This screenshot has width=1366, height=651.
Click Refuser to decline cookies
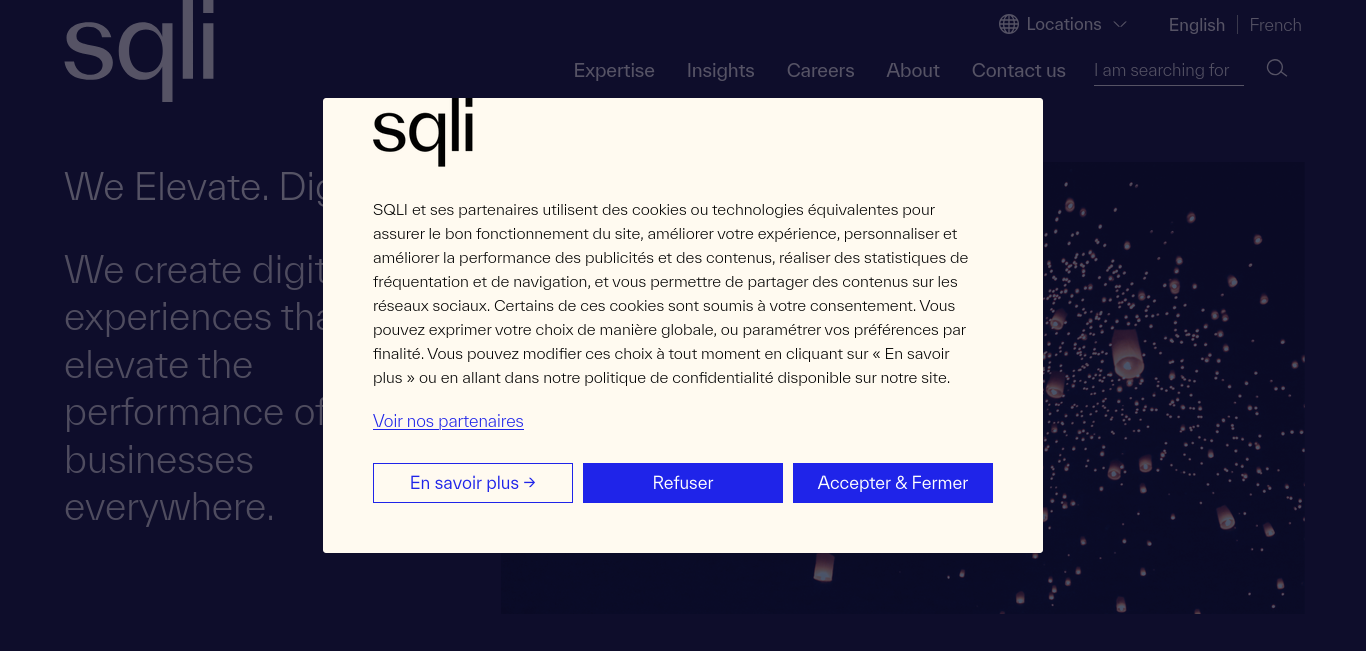(683, 483)
